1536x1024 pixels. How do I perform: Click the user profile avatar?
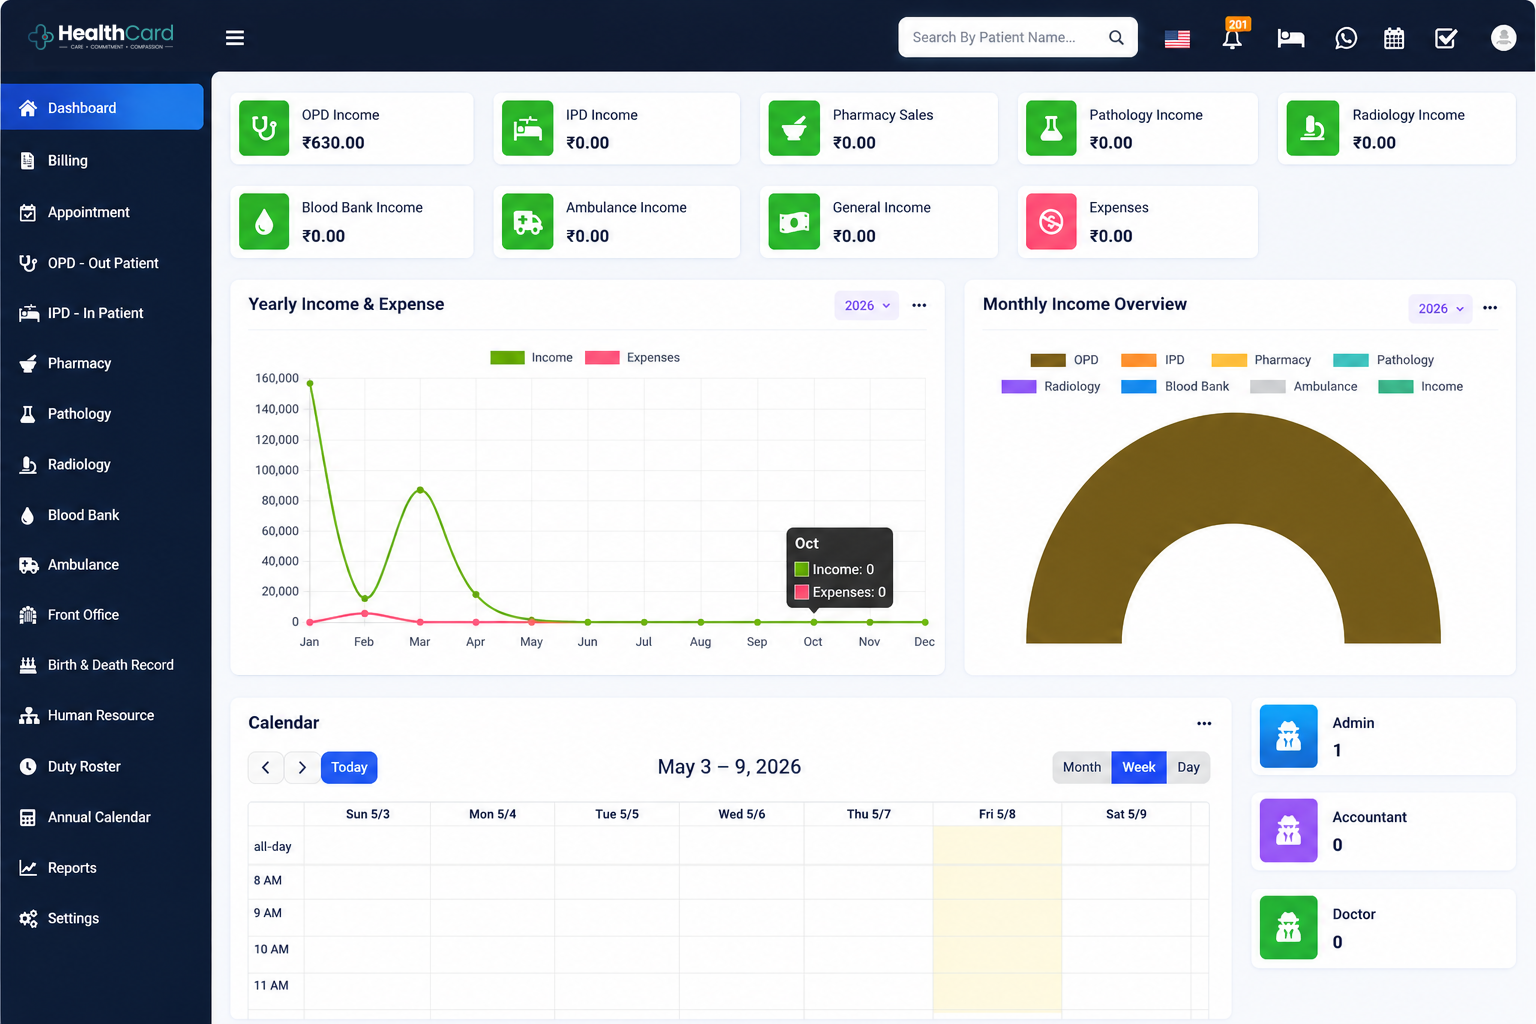pyautogui.click(x=1503, y=38)
